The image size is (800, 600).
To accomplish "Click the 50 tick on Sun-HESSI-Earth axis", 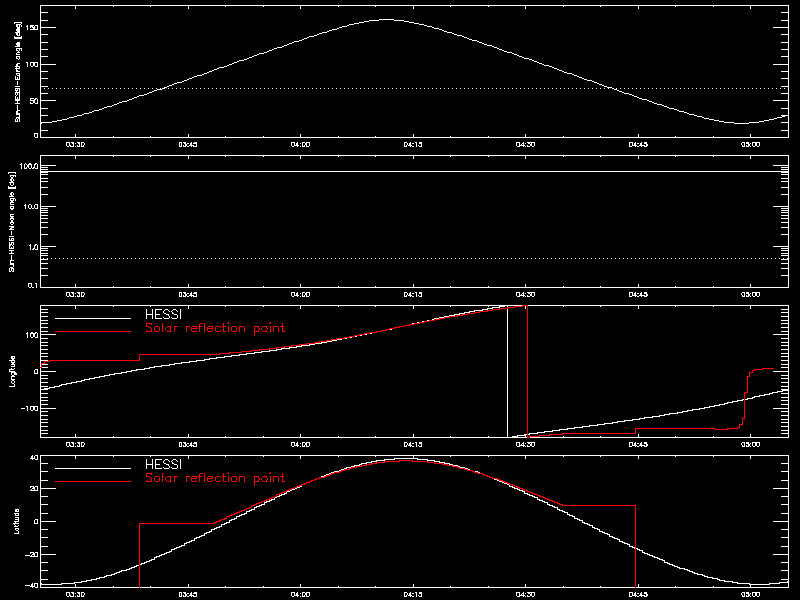I will coord(34,101).
